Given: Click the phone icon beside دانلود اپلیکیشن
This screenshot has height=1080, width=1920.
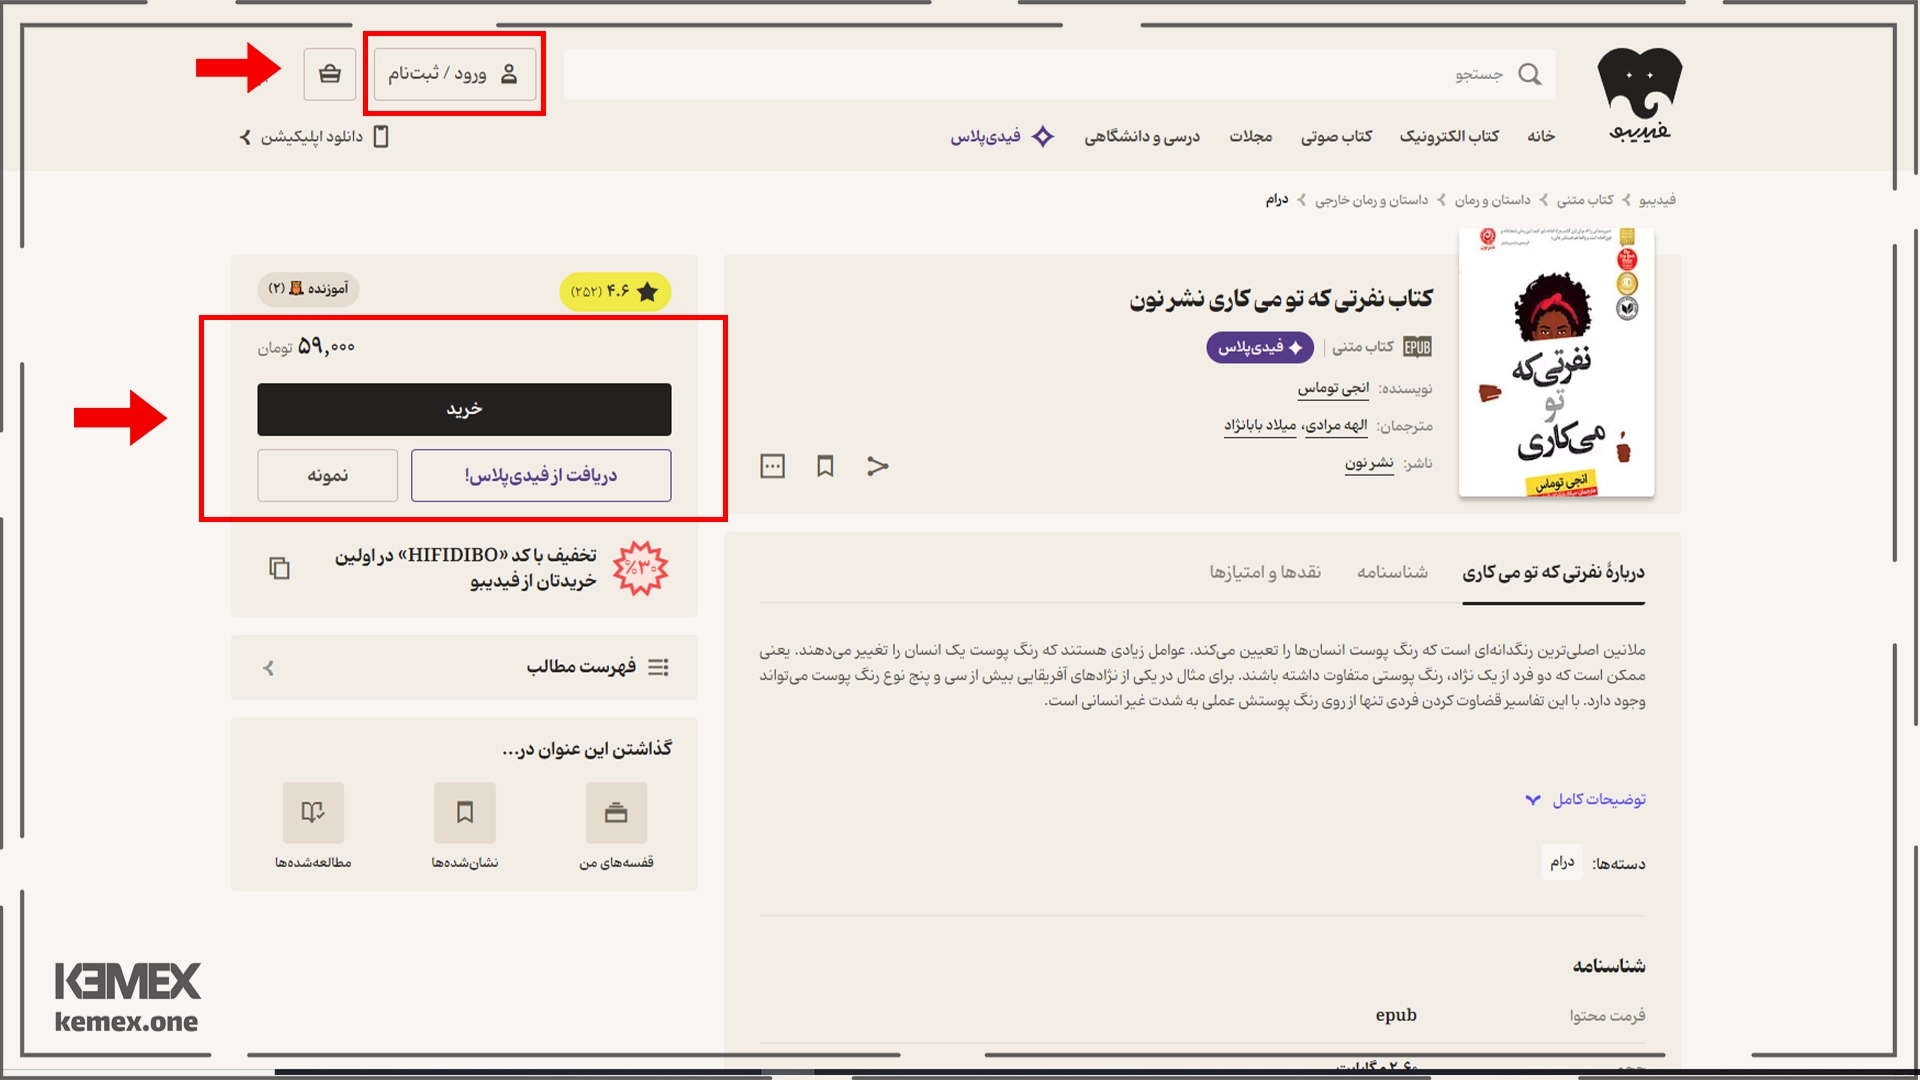Looking at the screenshot, I should 381,137.
